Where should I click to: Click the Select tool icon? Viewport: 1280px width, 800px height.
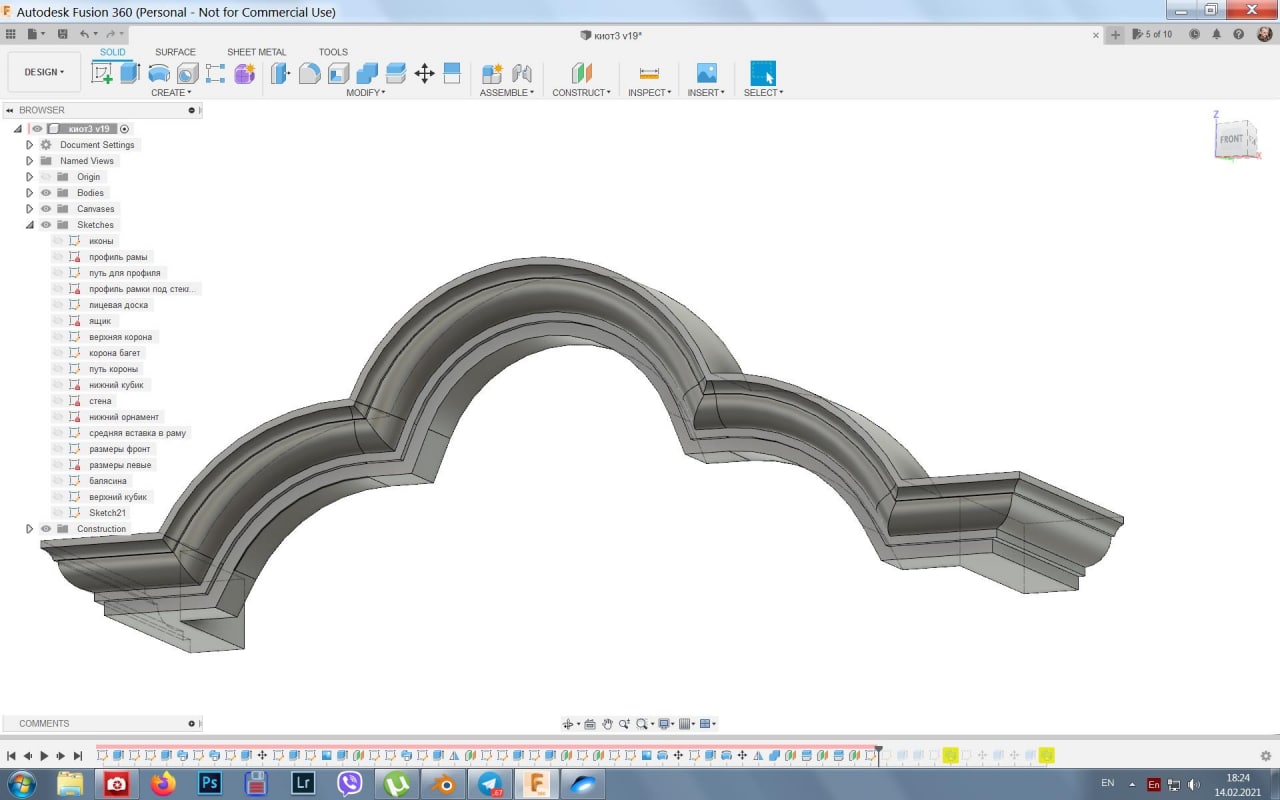coord(763,73)
